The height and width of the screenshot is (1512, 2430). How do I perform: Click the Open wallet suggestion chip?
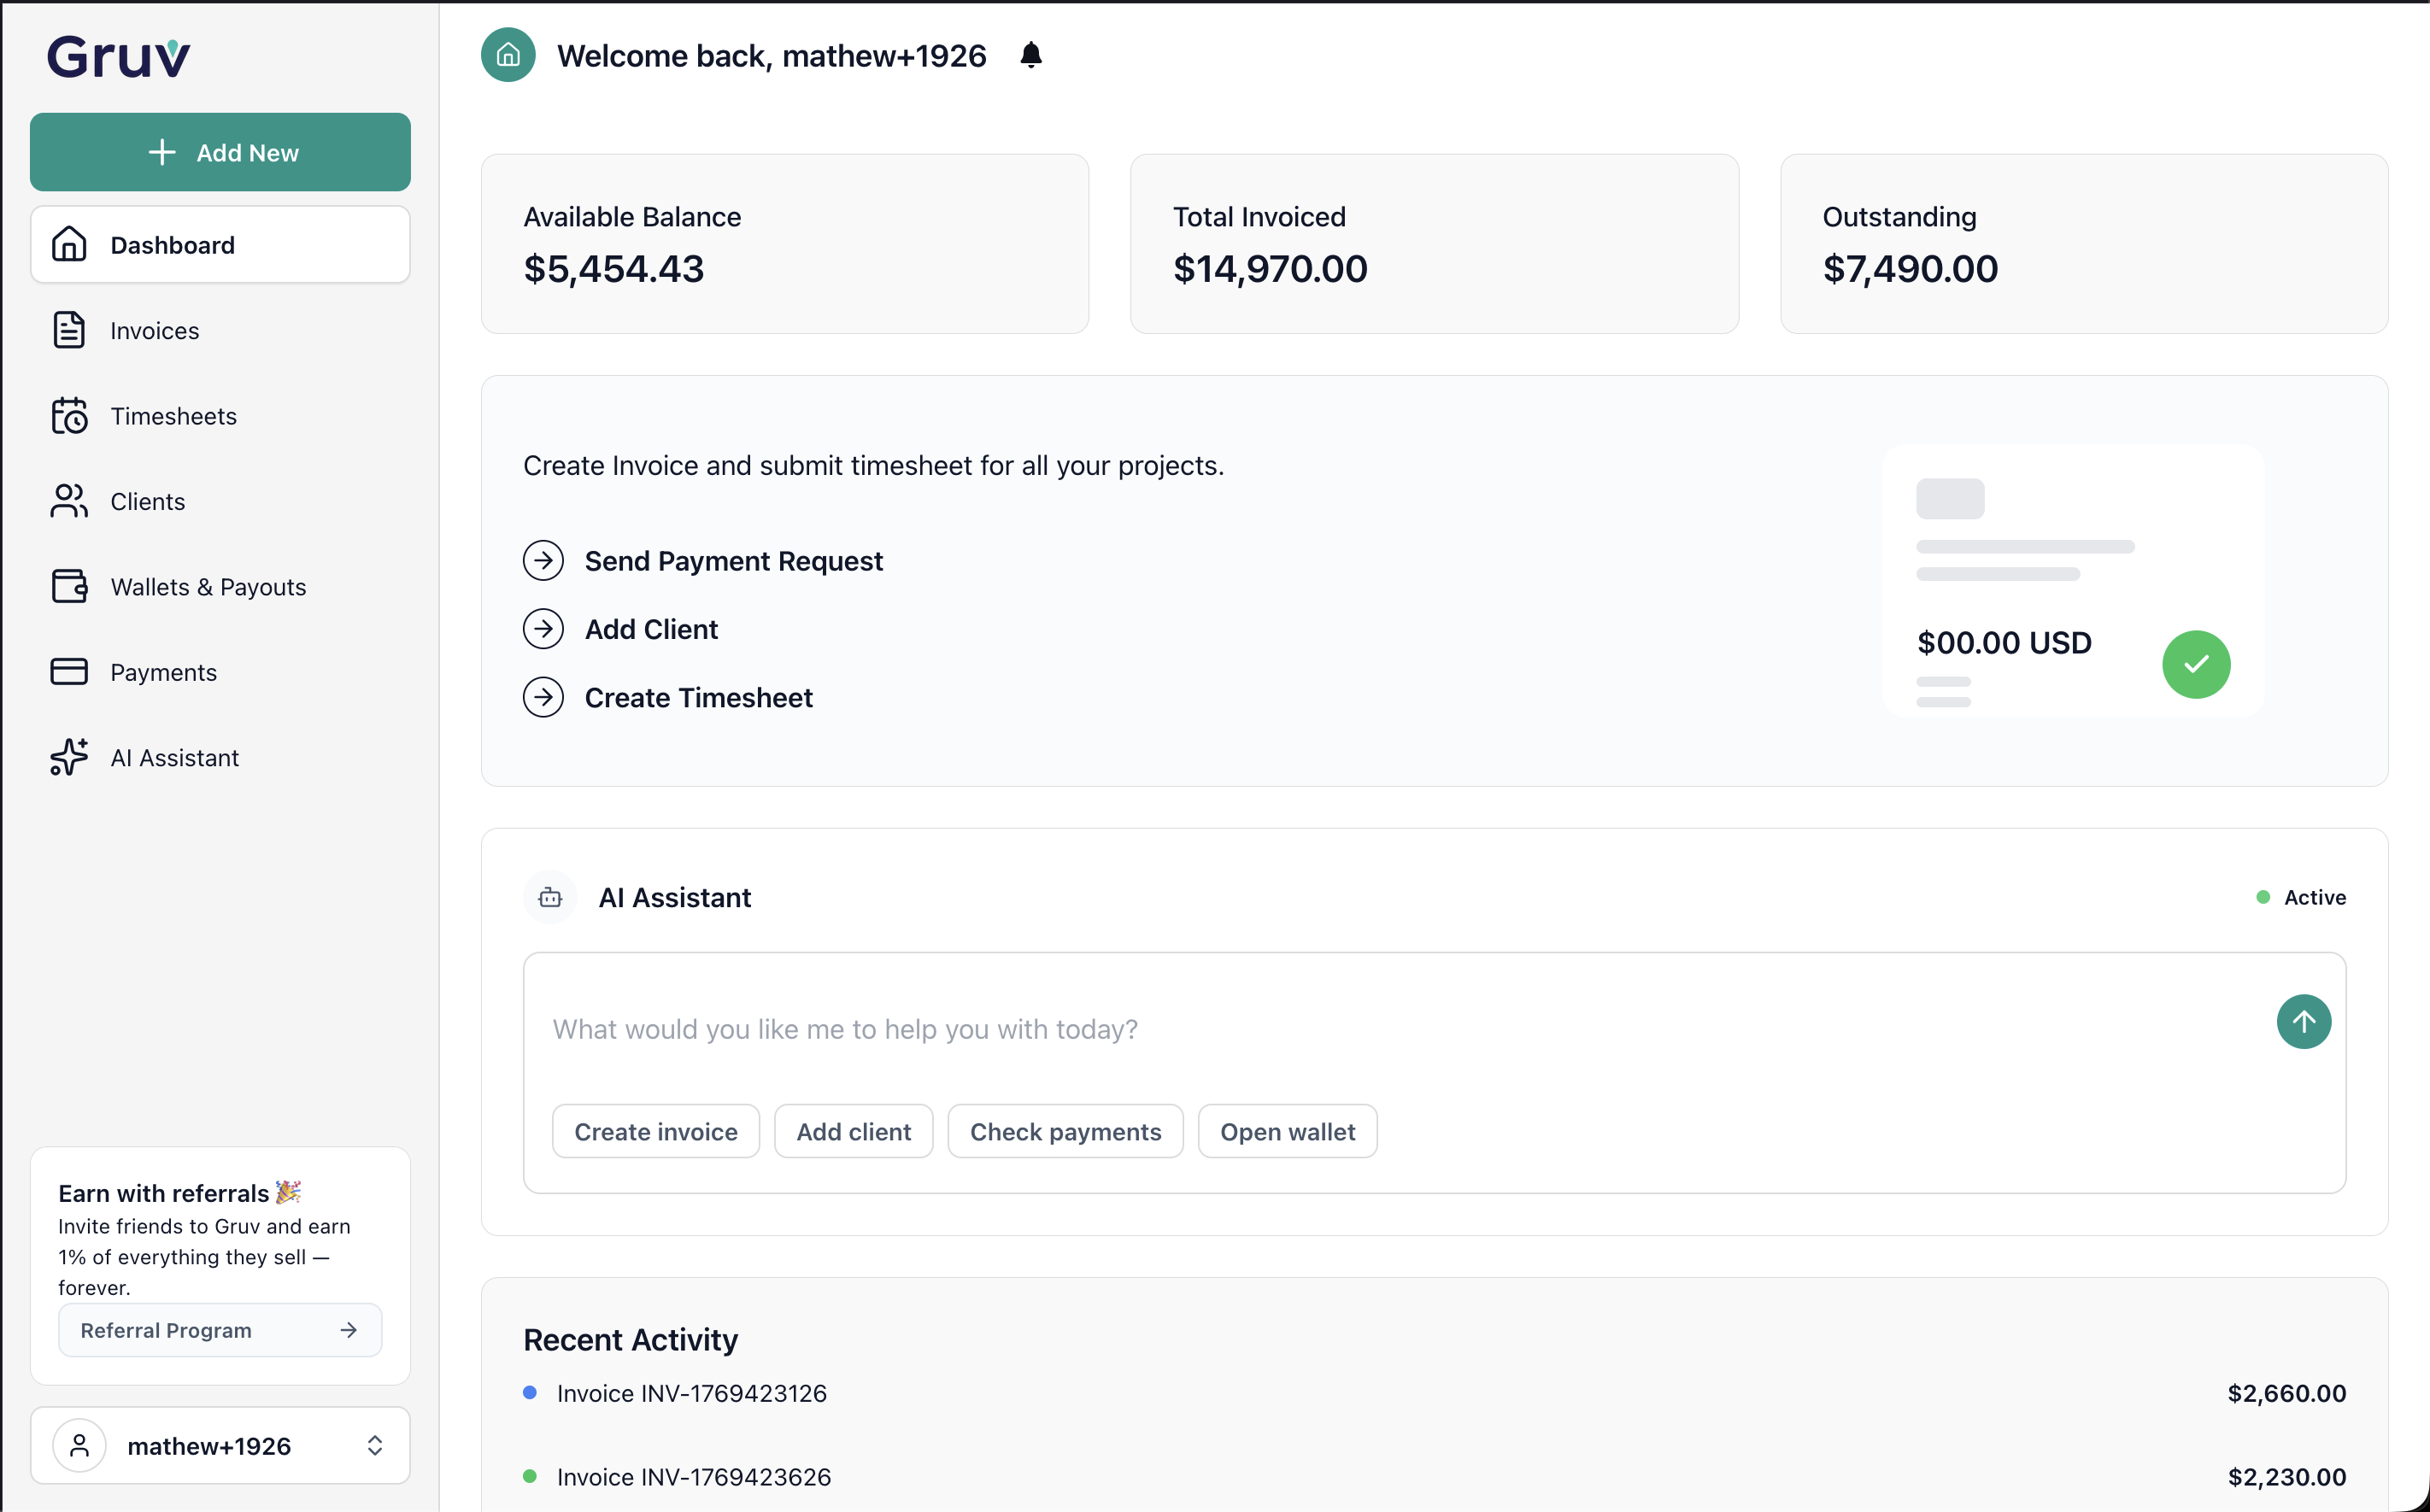[x=1287, y=1131]
